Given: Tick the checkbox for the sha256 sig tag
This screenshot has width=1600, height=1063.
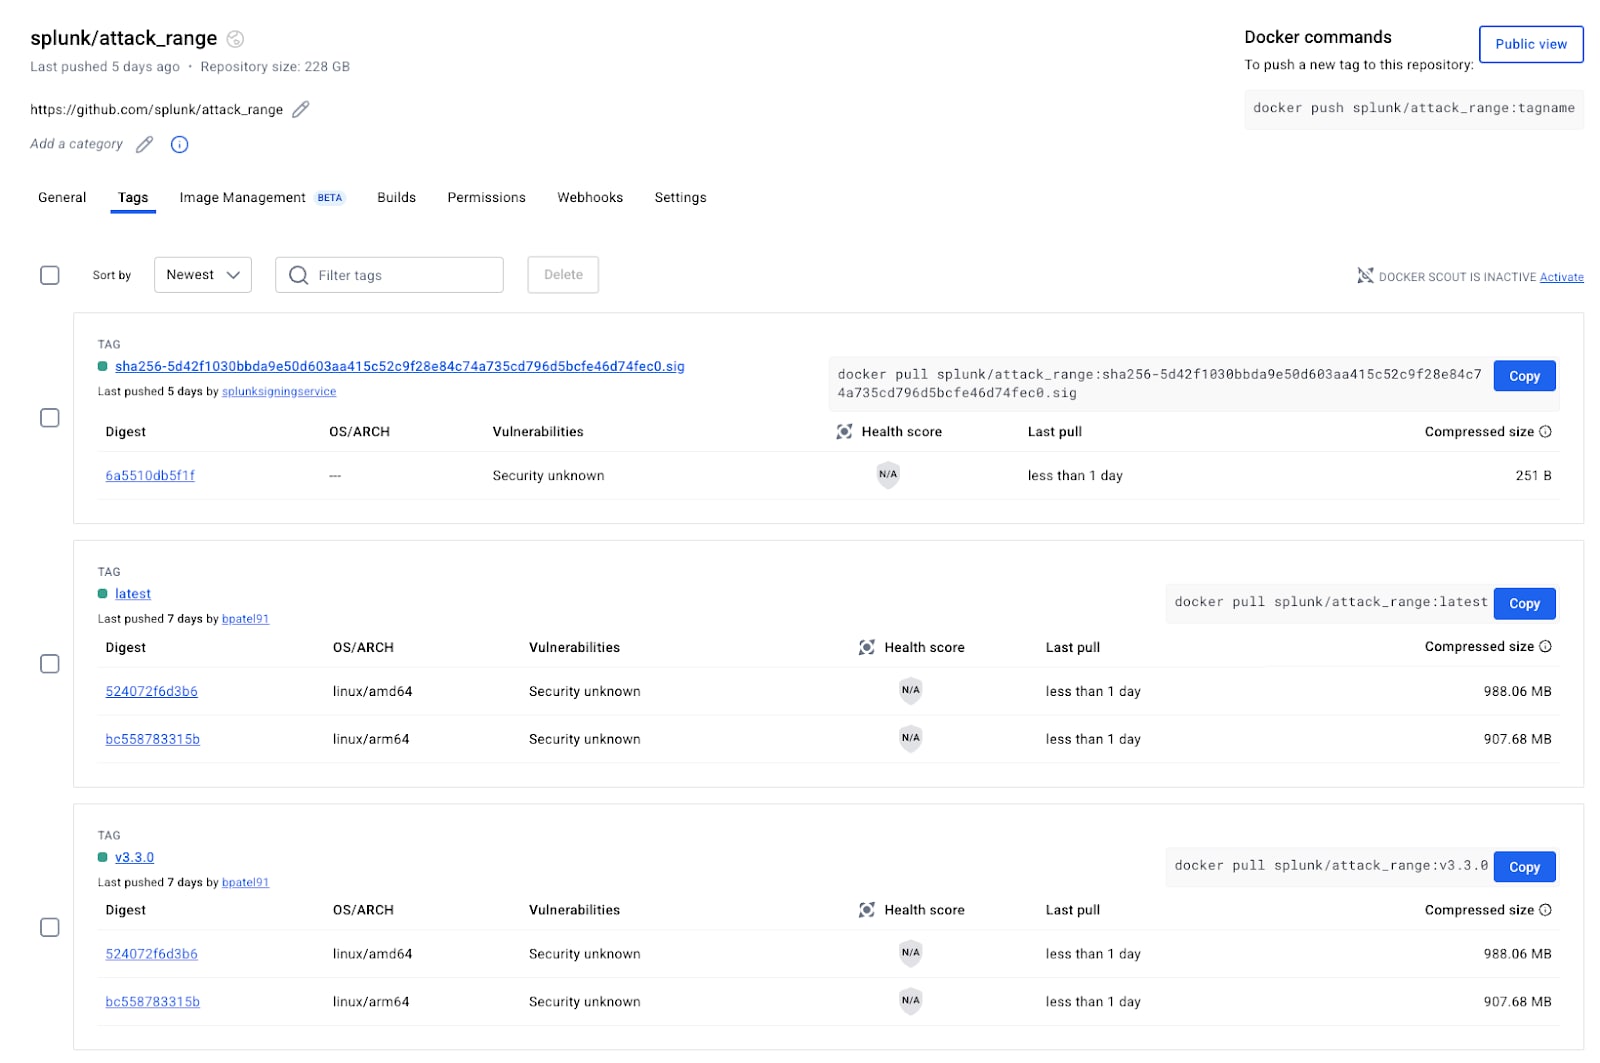Looking at the screenshot, I should click(50, 418).
